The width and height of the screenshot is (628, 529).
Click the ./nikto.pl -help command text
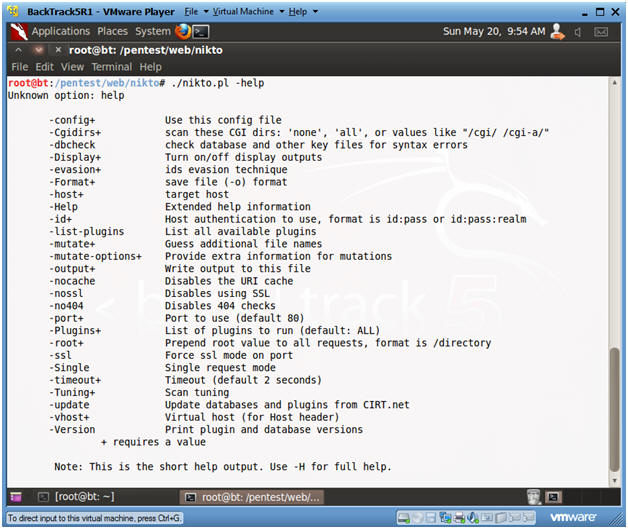[x=217, y=83]
